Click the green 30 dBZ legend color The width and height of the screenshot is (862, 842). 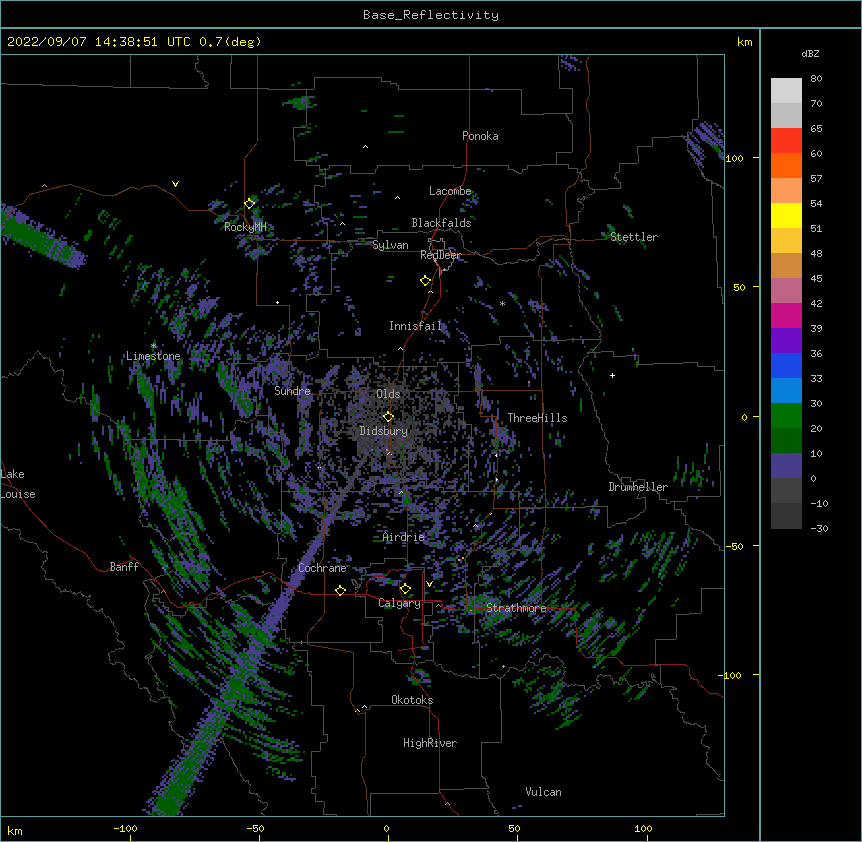[x=786, y=416]
